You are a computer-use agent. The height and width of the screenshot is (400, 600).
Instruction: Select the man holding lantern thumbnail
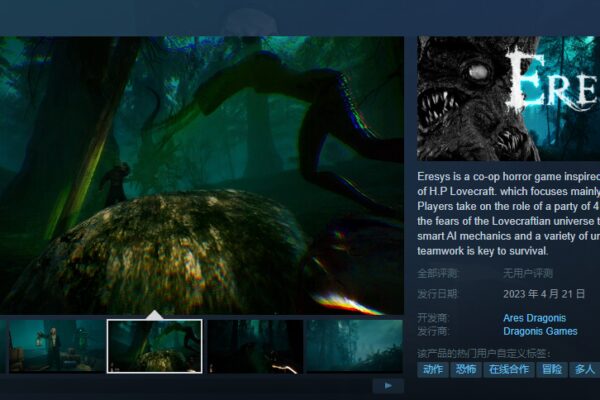(x=57, y=346)
